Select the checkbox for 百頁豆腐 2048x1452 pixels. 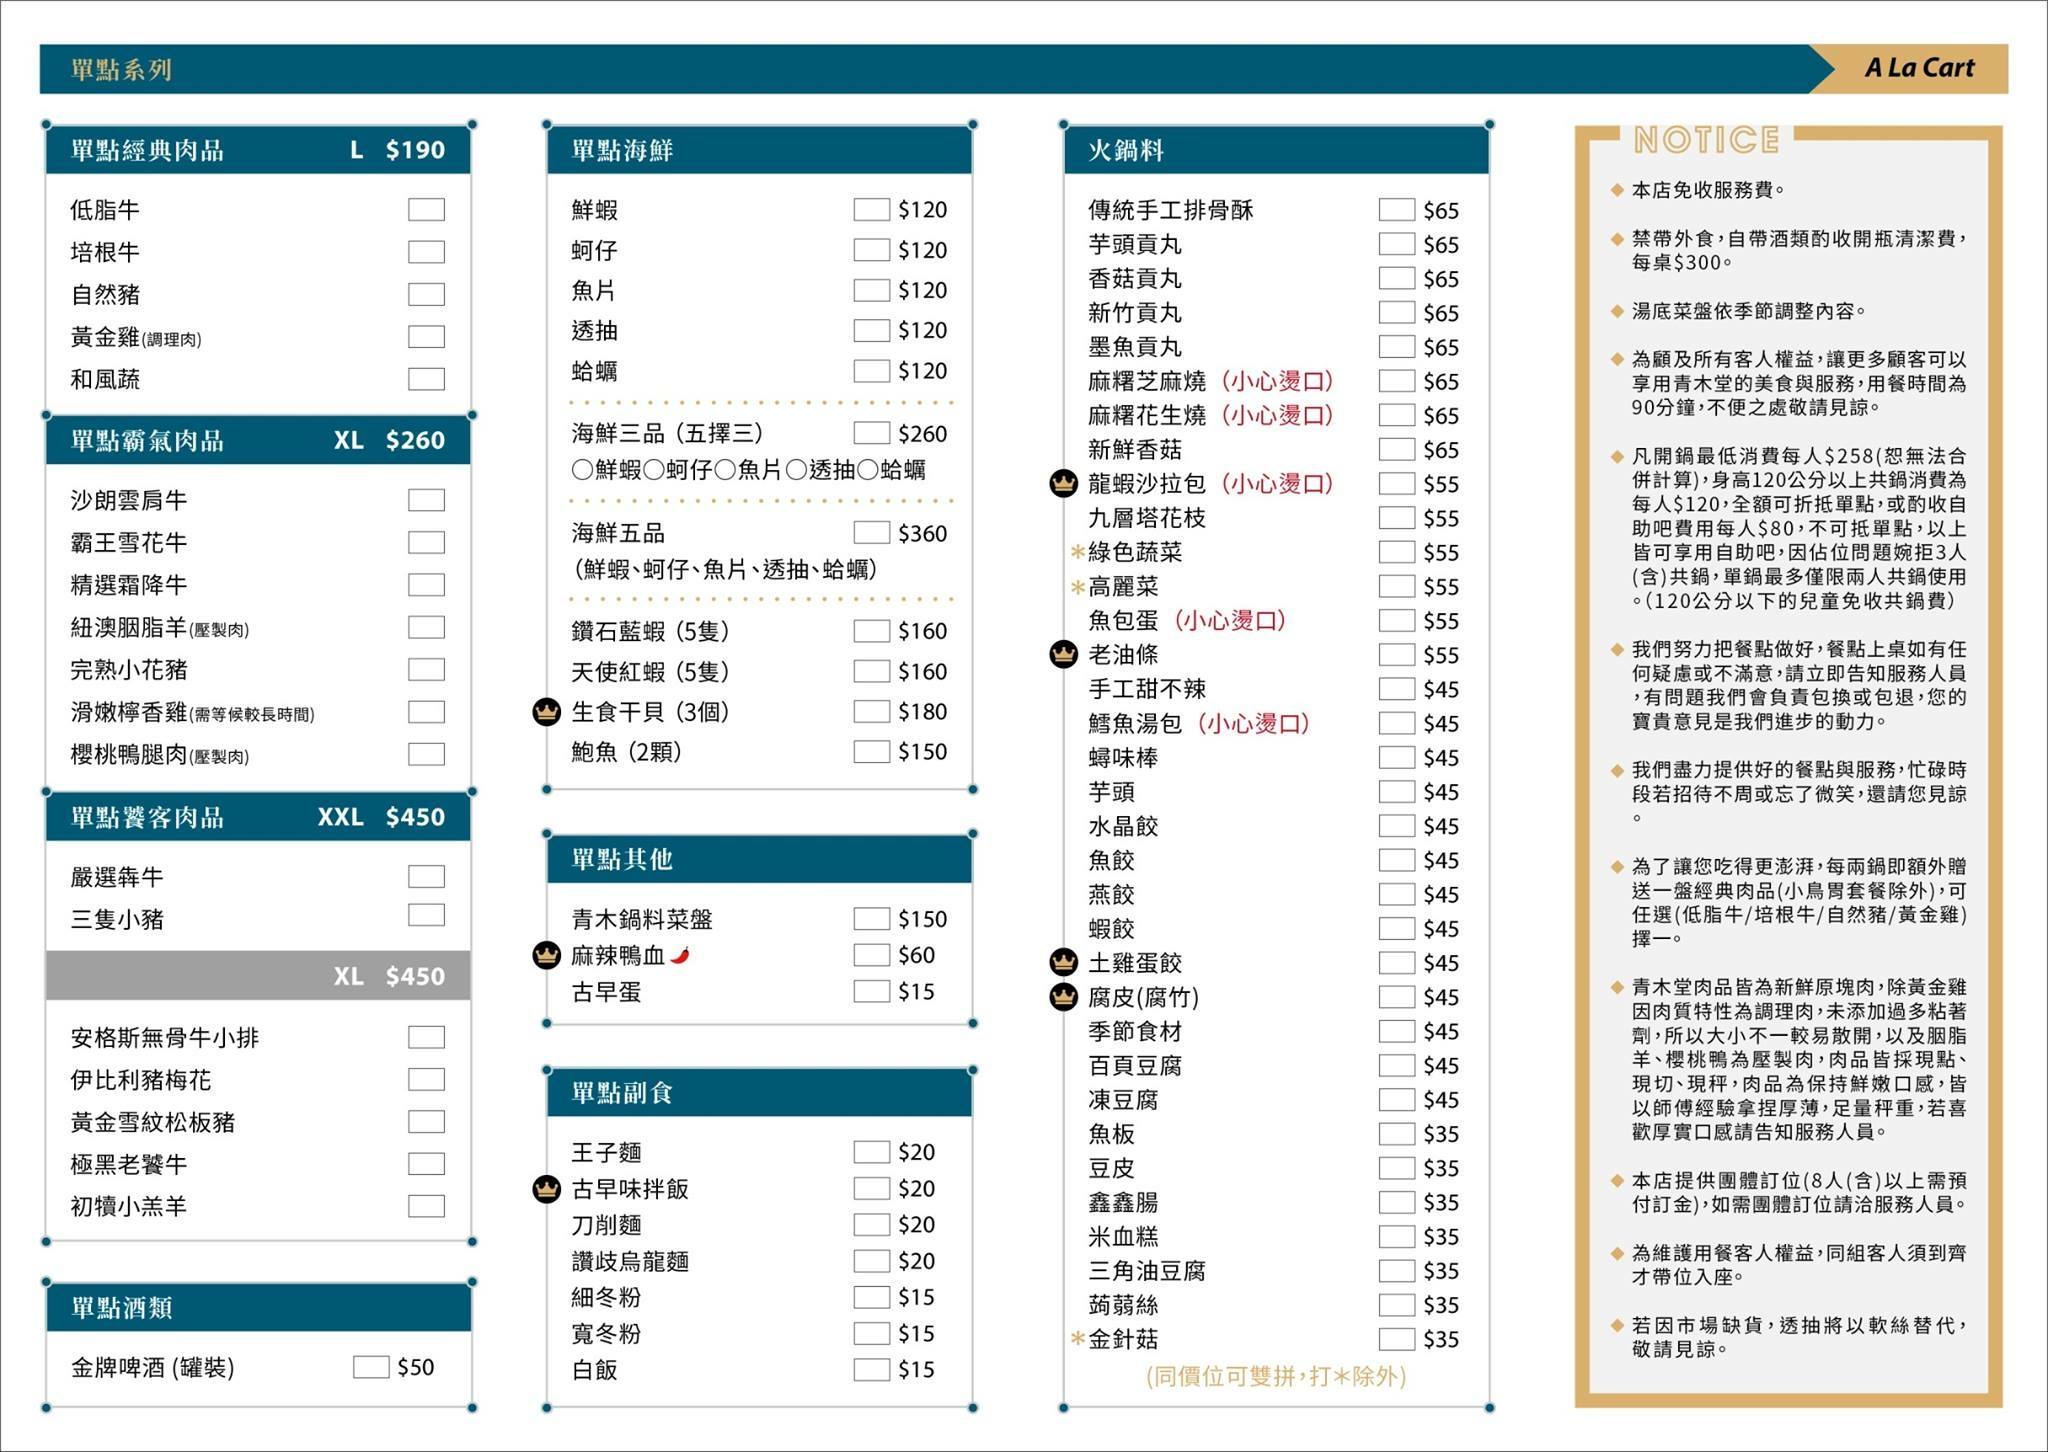(1397, 1065)
